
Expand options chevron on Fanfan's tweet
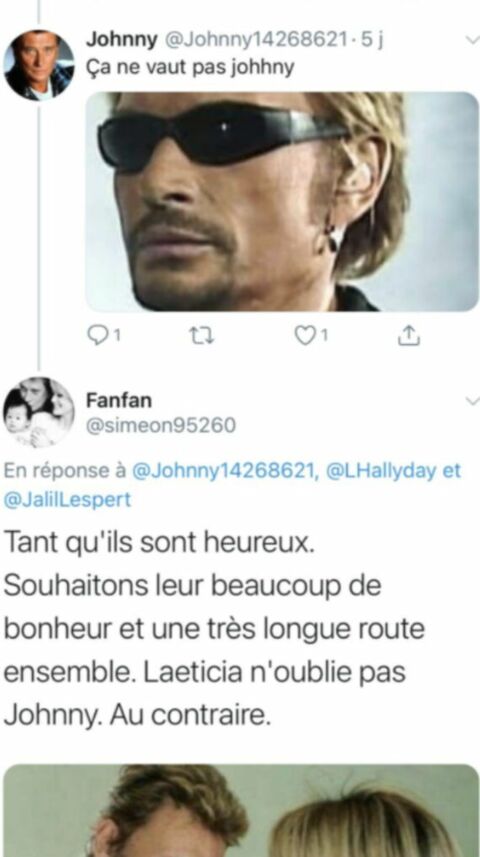[x=472, y=401]
